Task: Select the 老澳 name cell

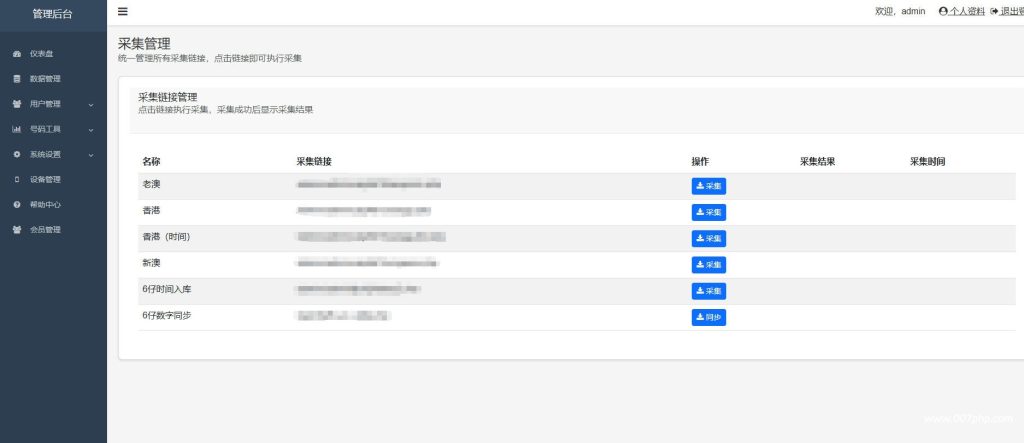Action: [152, 185]
